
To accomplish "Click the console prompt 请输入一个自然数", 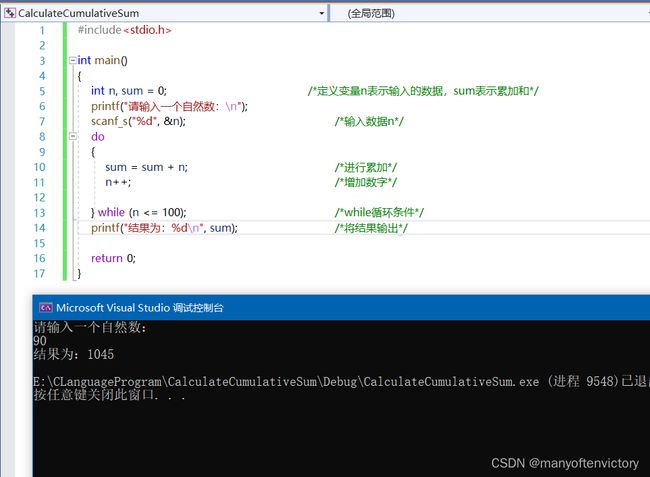I will 90,327.
